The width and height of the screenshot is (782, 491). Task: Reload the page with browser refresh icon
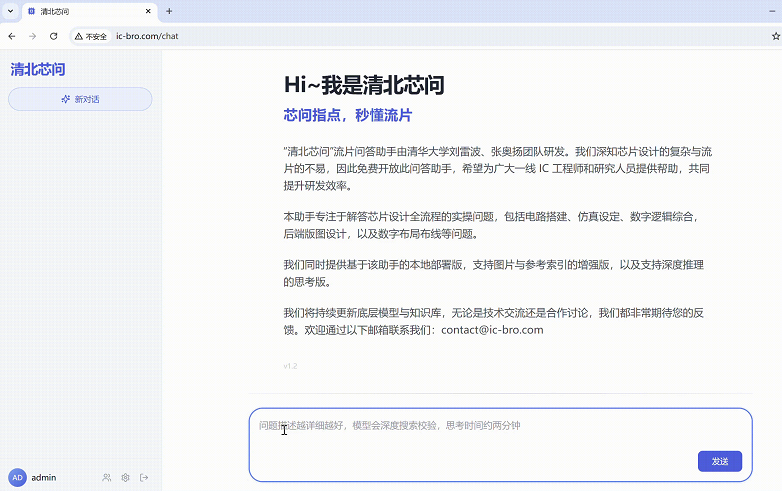pos(53,36)
